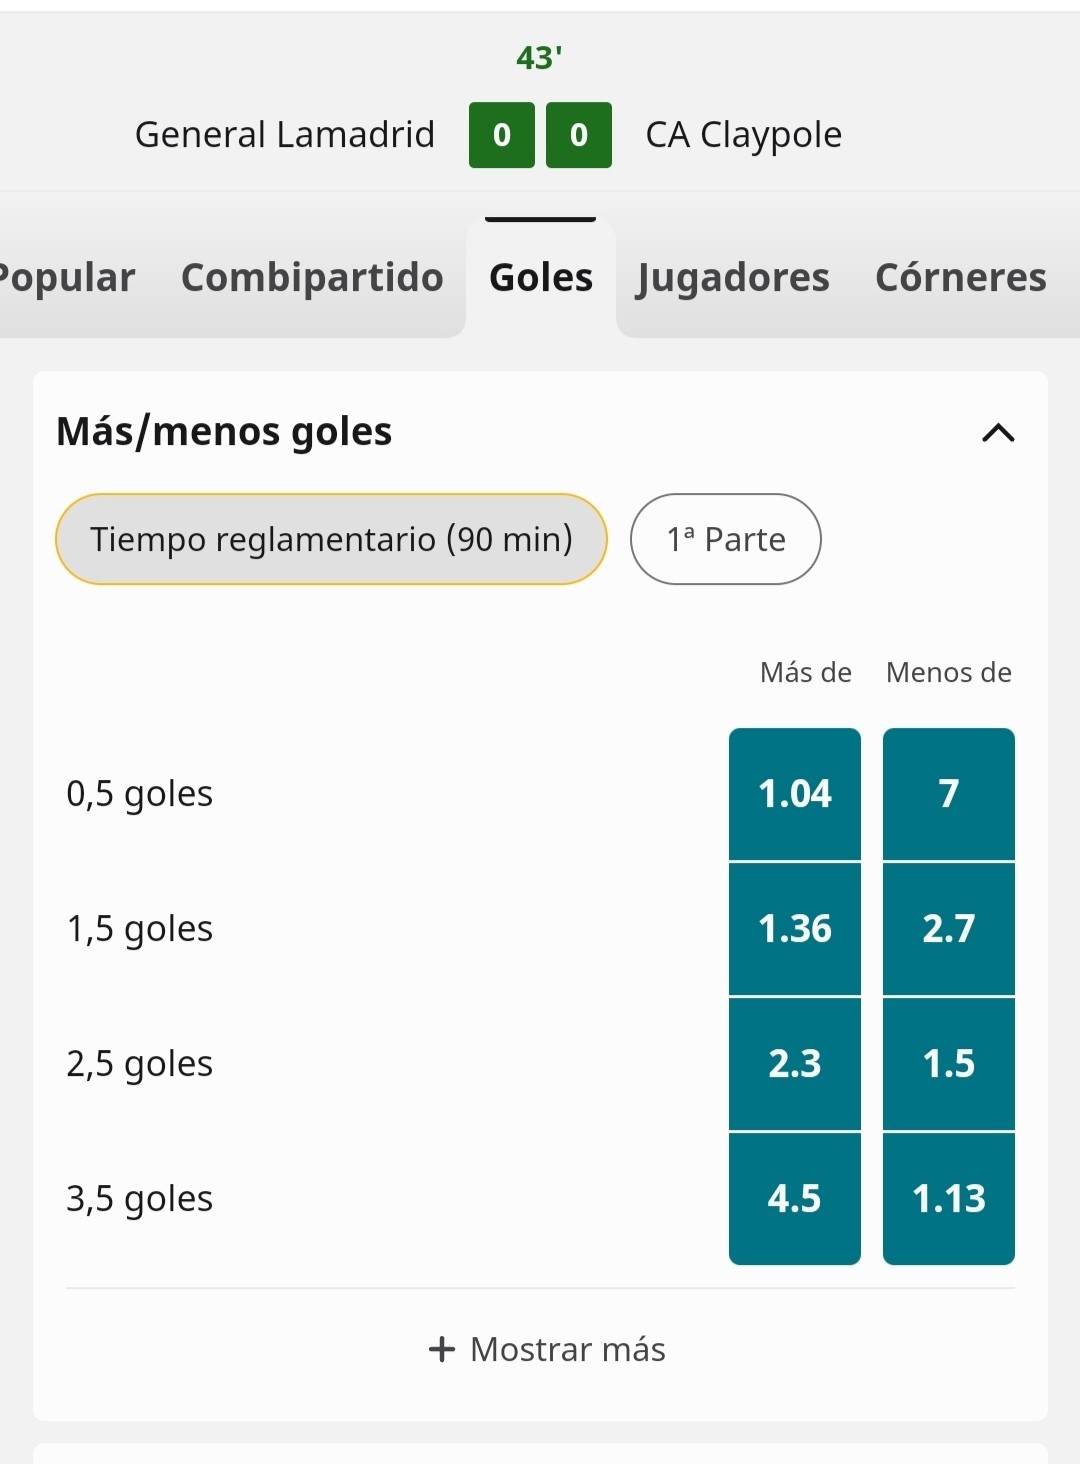Collapse the Más/menos goles section chevron
This screenshot has width=1080, height=1464.
[x=998, y=433]
